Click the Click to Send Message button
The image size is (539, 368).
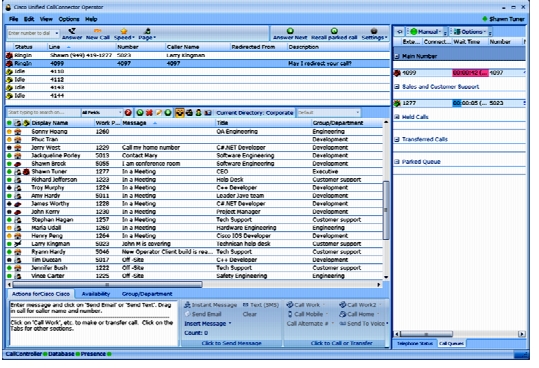(232, 343)
